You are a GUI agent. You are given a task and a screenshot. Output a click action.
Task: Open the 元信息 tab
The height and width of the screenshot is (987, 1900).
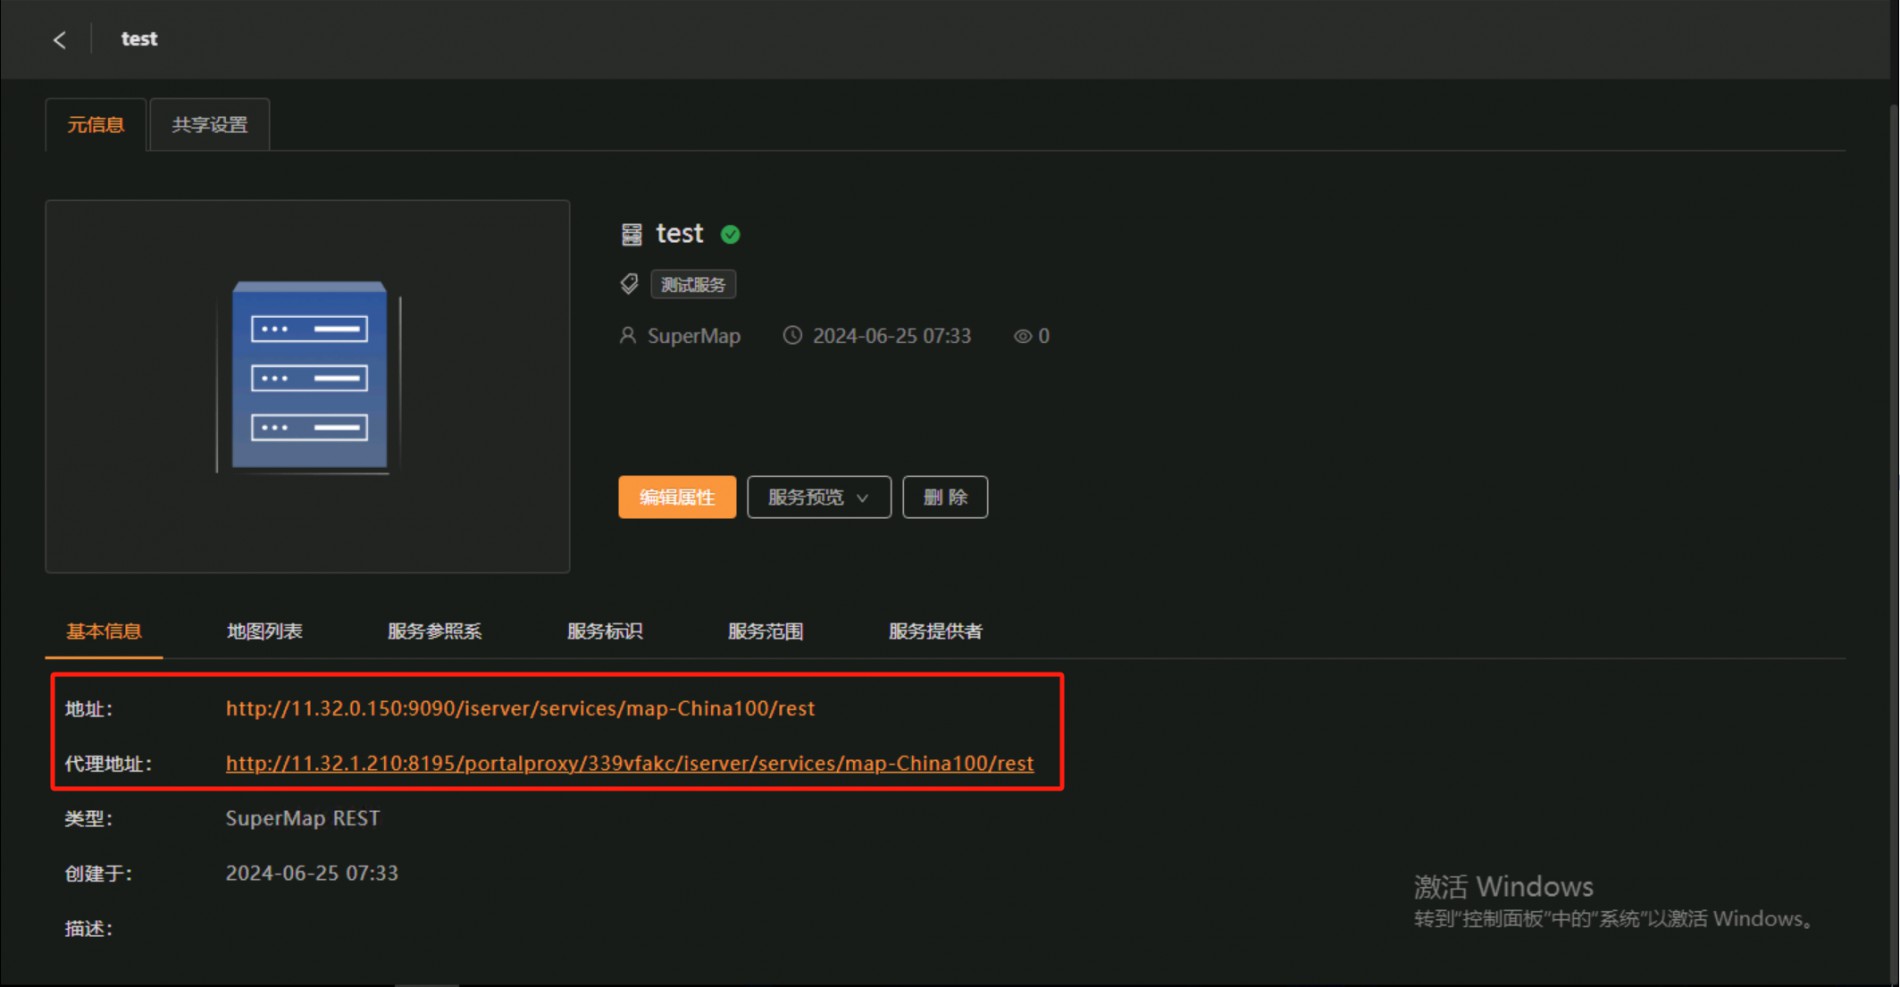[x=96, y=125]
